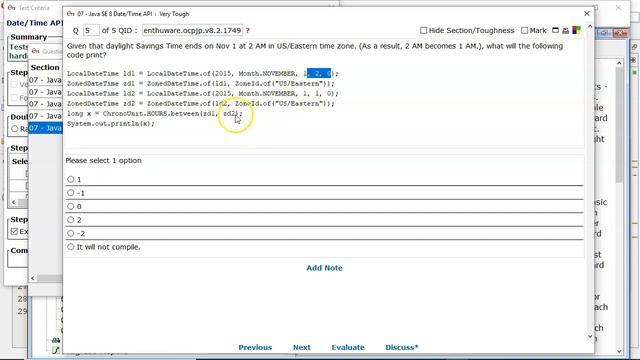
Task: Open the color scheme icon
Action: pyautogui.click(x=576, y=30)
